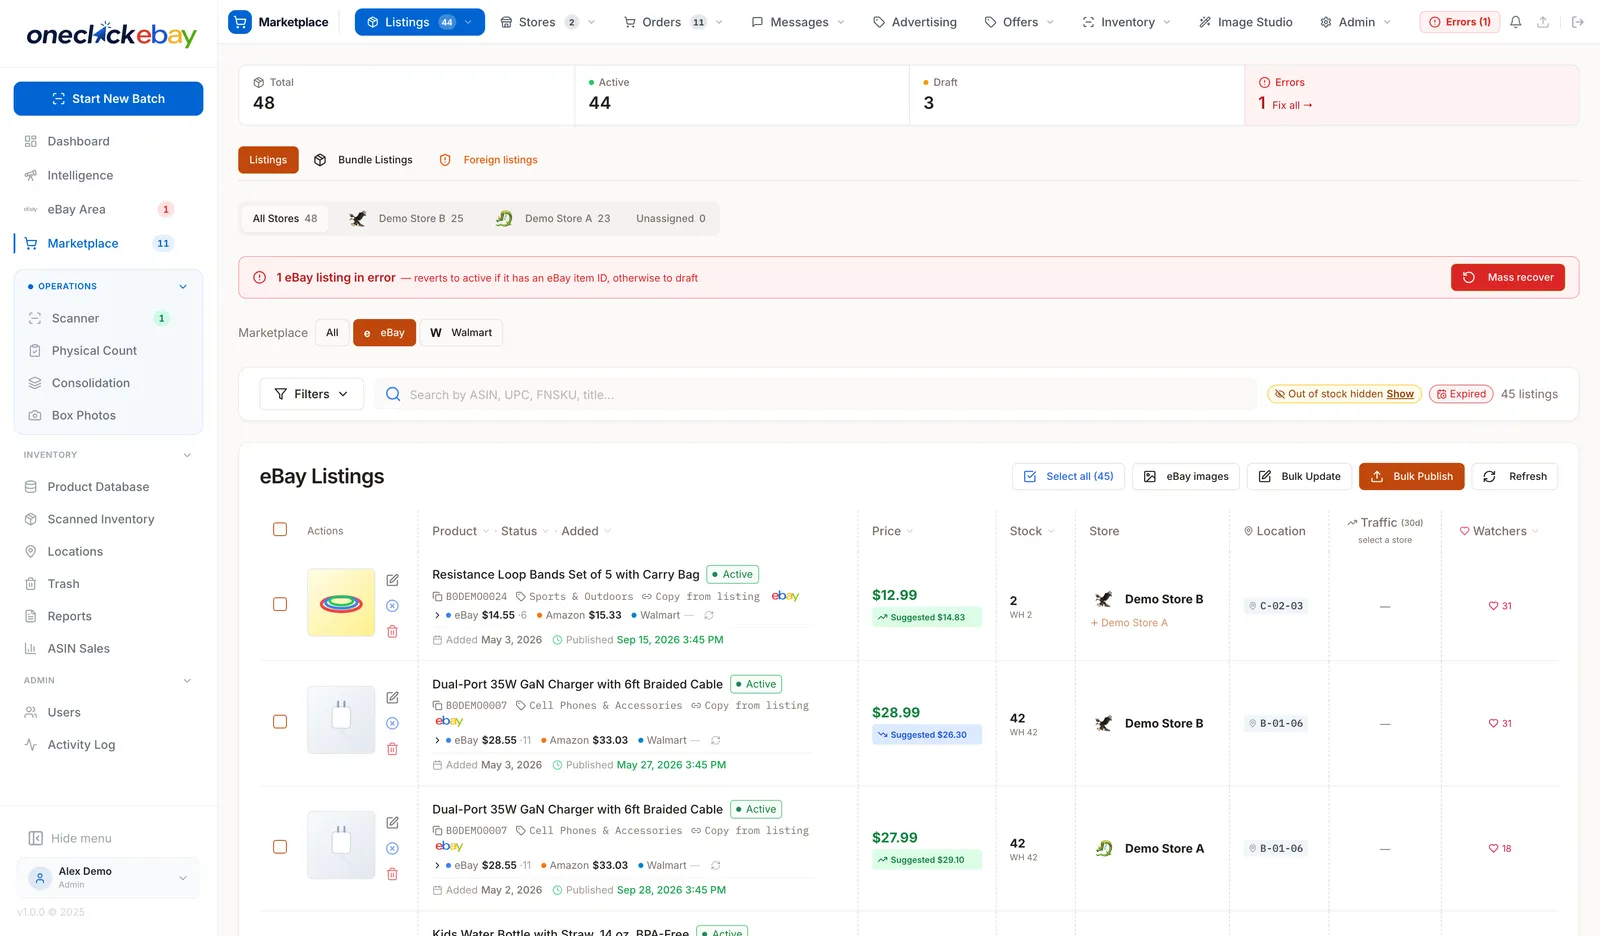Viewport: 1600px width, 936px height.
Task: Select Demo Store A store tab
Action: click(553, 219)
